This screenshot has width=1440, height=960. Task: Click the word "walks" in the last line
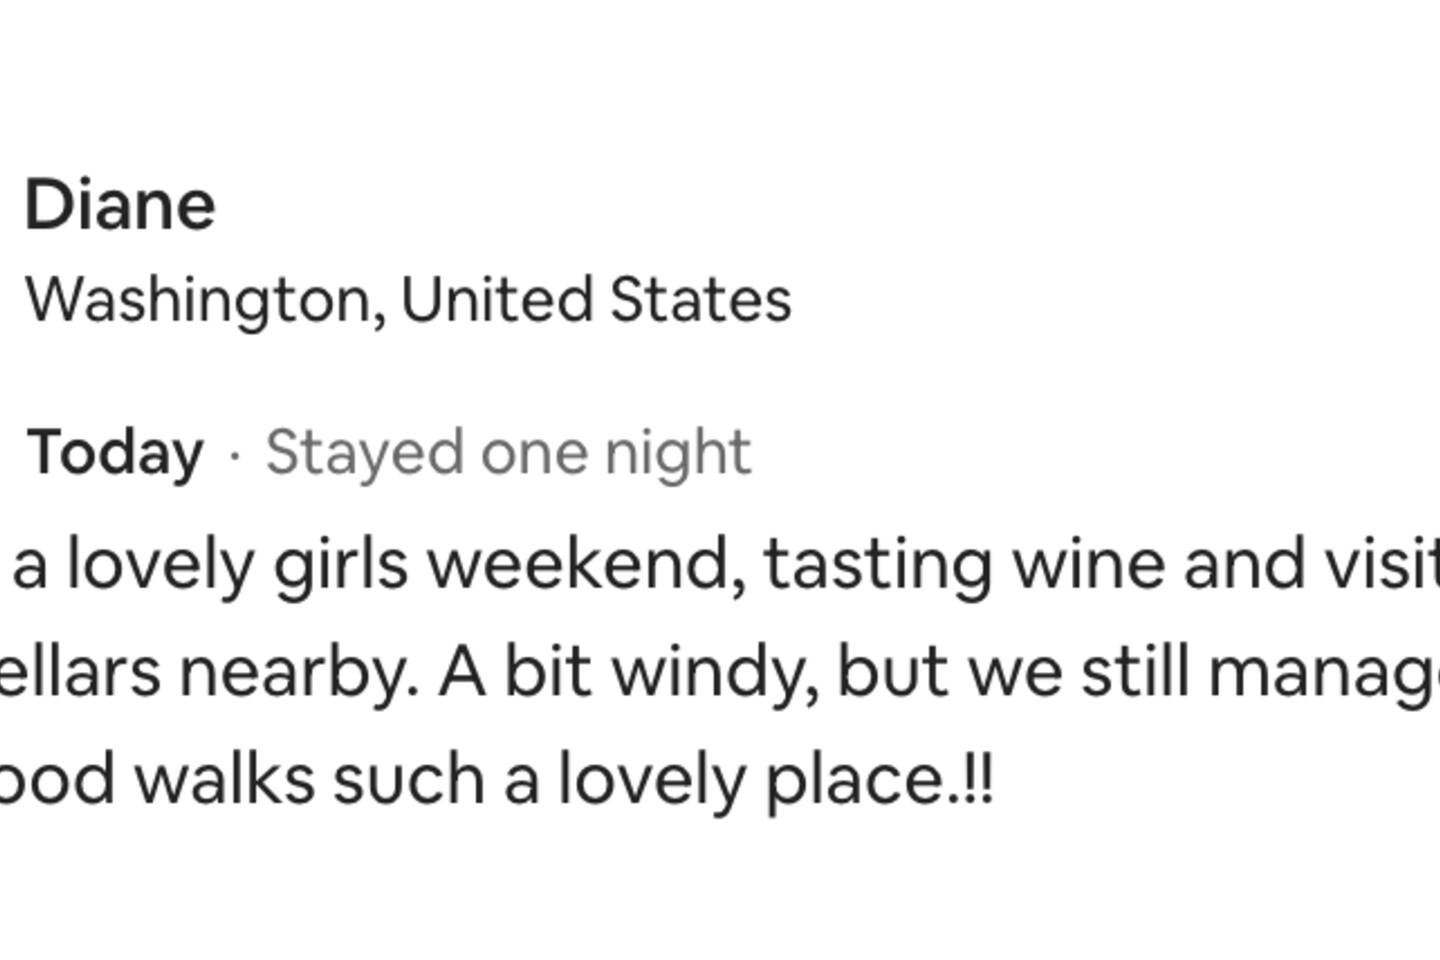pos(224,780)
